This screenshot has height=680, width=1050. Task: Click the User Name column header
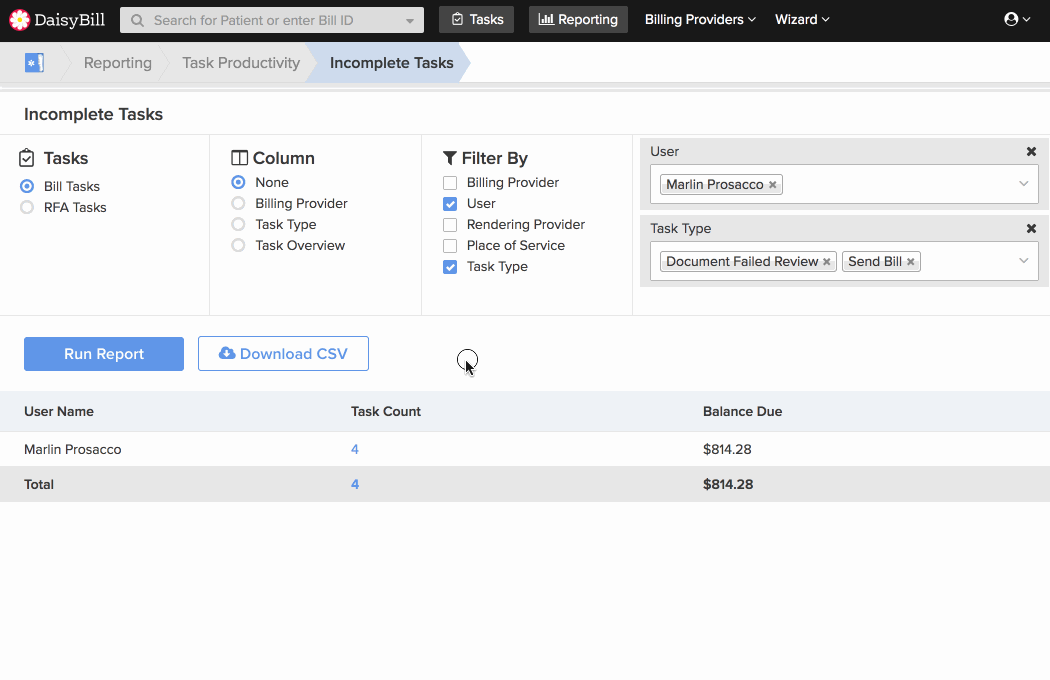tap(59, 411)
